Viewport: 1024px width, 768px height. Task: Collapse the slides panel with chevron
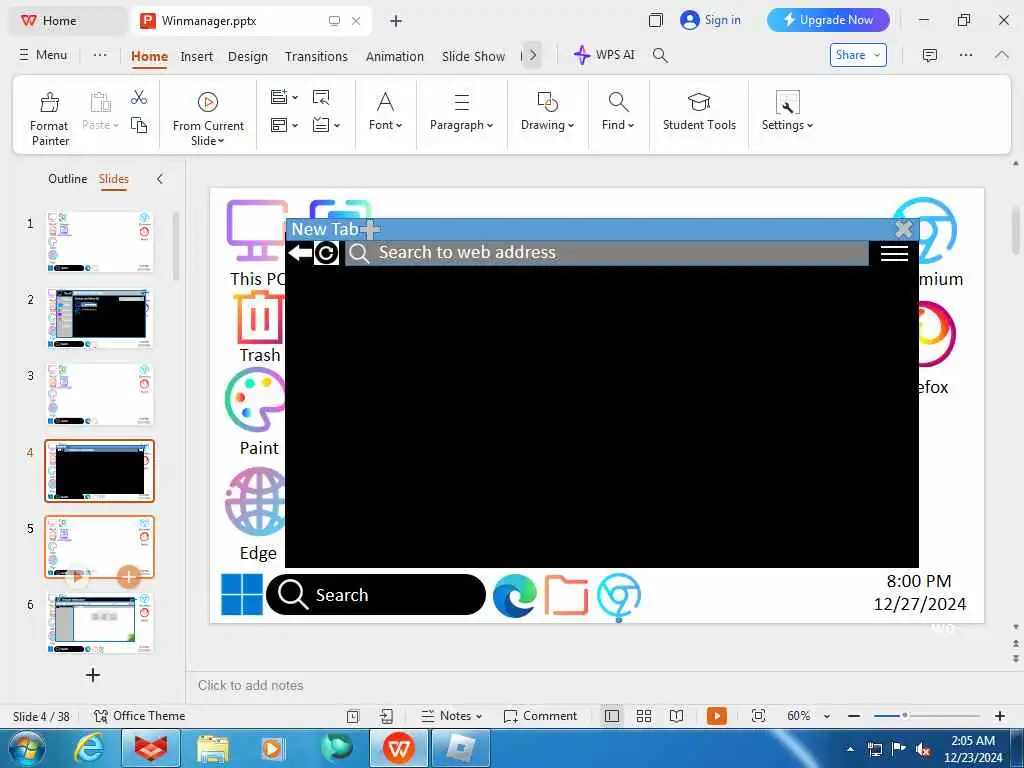(160, 179)
